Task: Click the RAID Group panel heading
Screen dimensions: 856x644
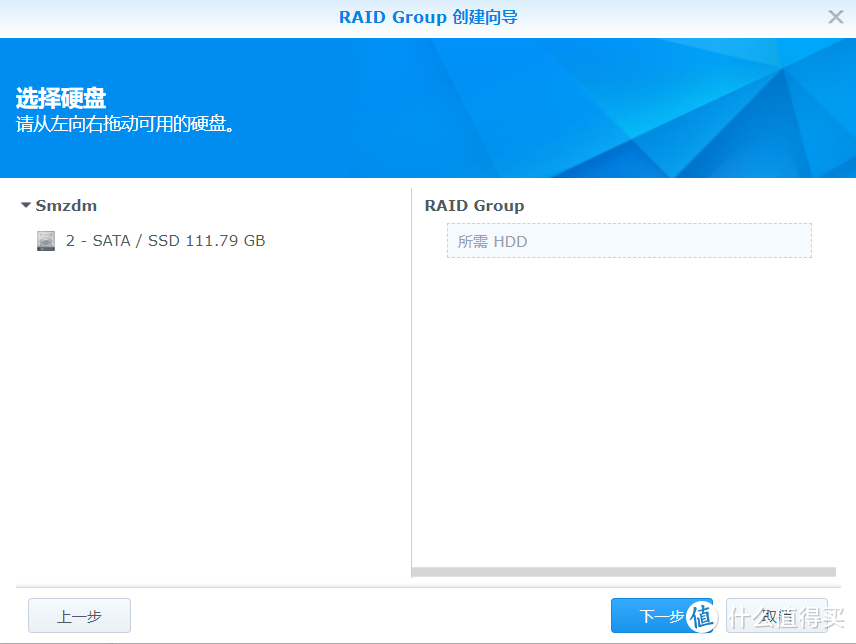Action: coord(474,205)
